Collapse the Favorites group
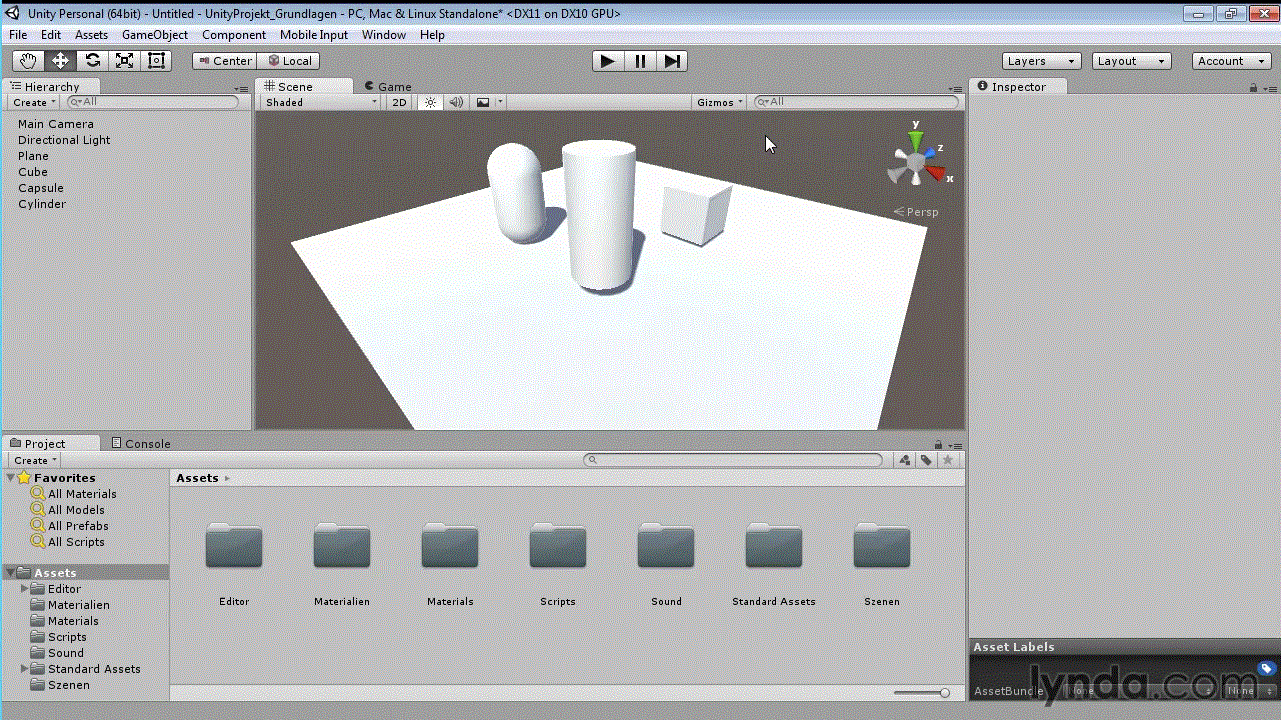This screenshot has height=720, width=1281. 11,478
